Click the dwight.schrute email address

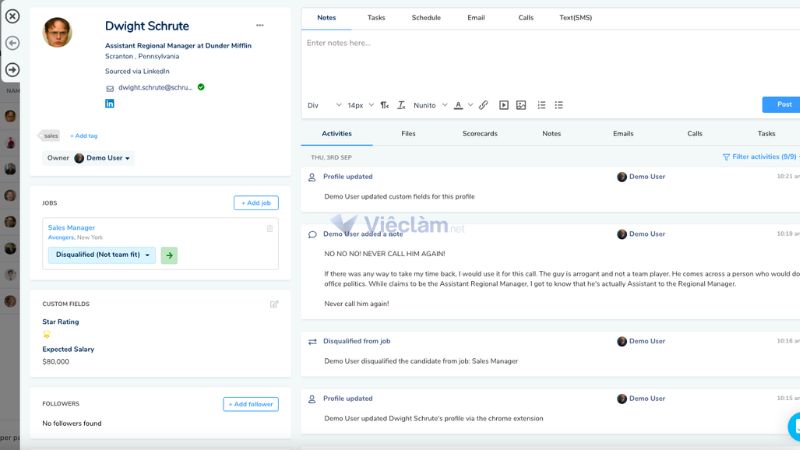point(155,88)
